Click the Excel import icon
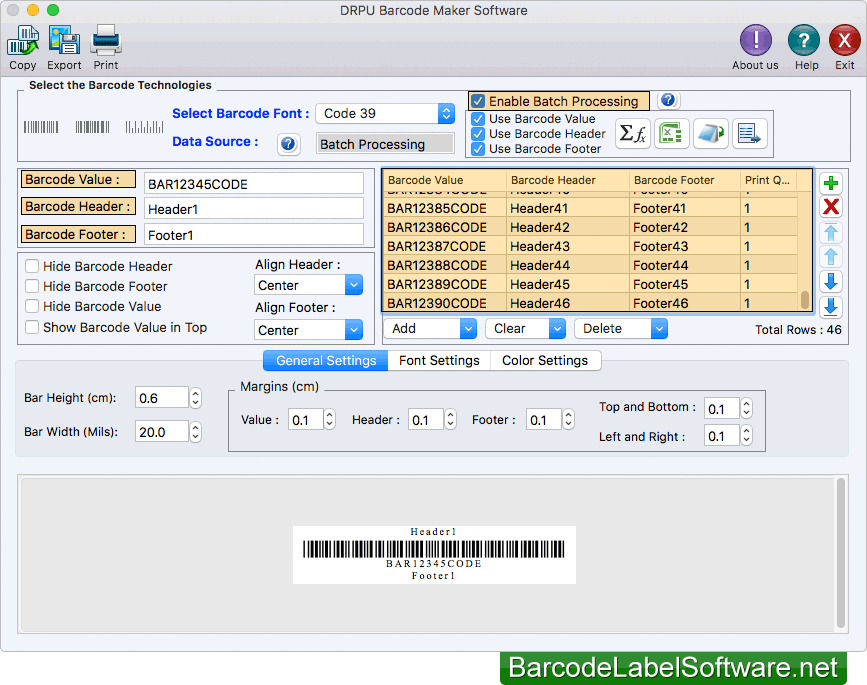This screenshot has width=867, height=685. pyautogui.click(x=671, y=133)
